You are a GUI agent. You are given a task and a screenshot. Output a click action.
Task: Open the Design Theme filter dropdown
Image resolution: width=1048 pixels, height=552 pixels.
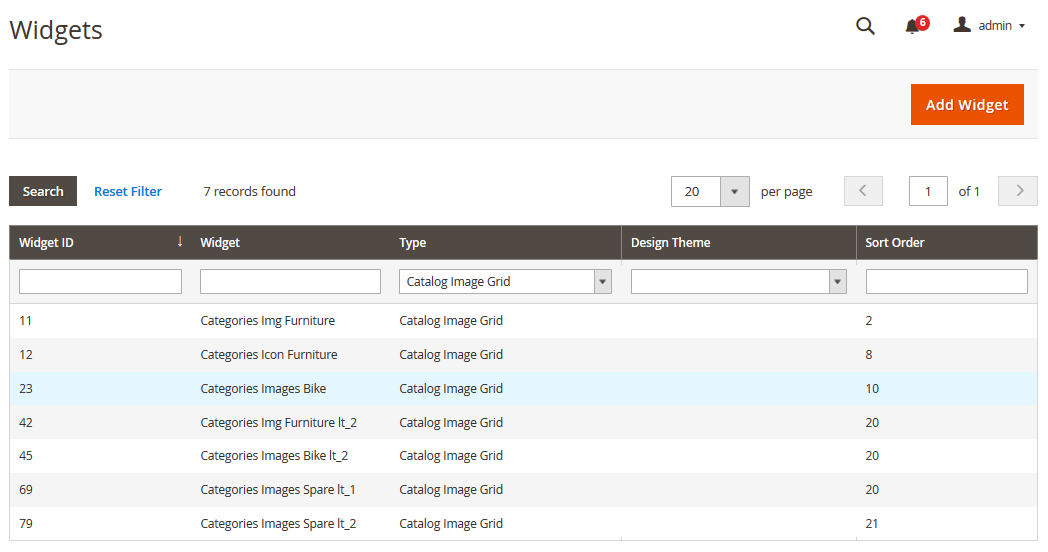pyautogui.click(x=739, y=281)
